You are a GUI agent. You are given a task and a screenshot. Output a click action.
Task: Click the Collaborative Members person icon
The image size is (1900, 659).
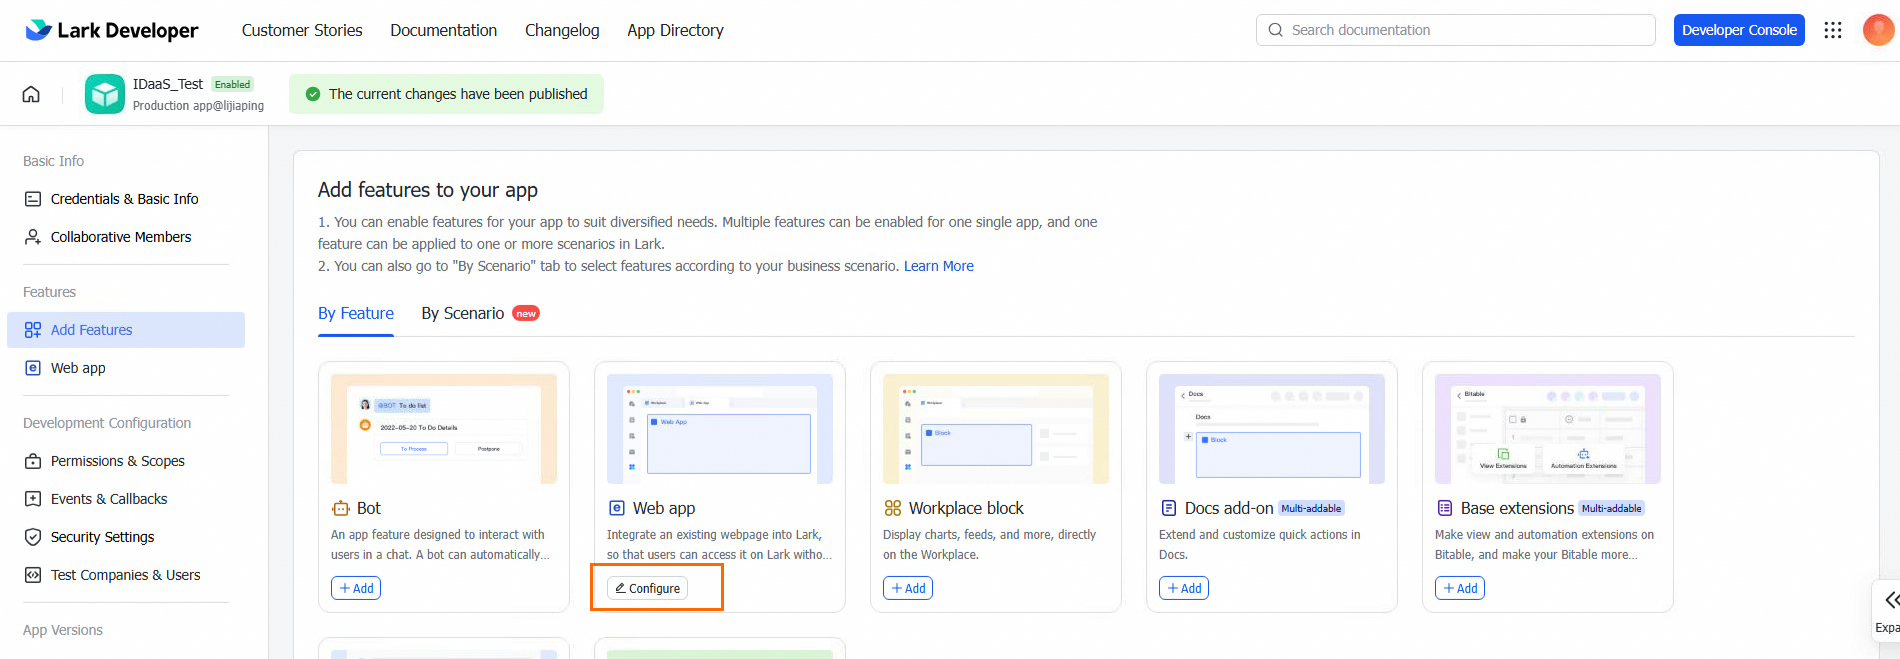tap(33, 237)
